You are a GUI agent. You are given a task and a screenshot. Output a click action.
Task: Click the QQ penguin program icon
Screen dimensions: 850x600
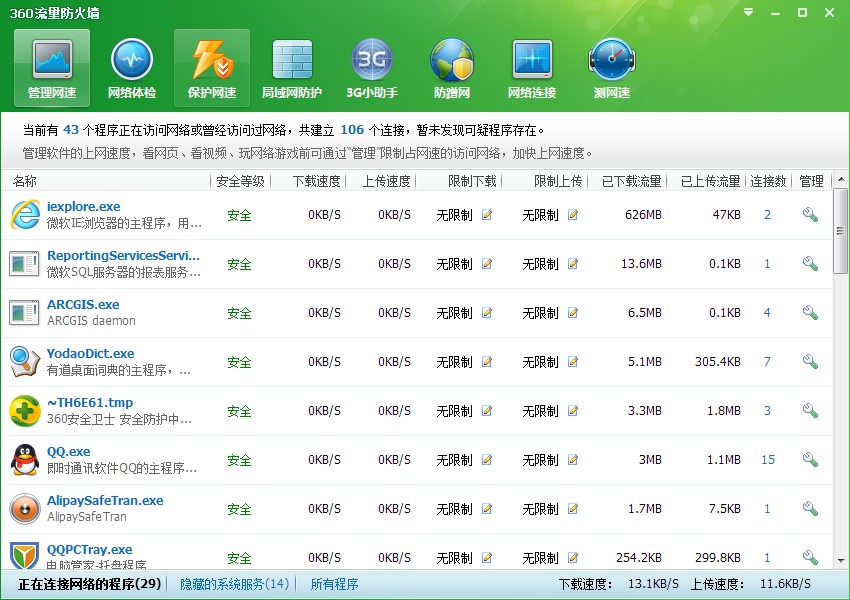(x=25, y=460)
